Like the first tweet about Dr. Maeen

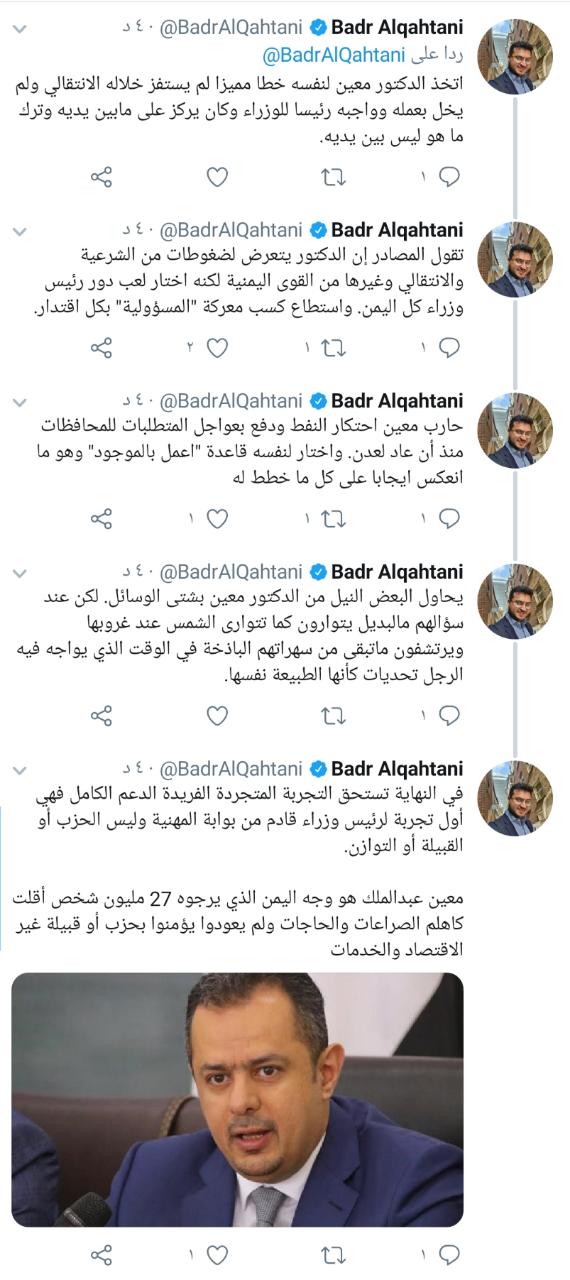click(216, 178)
